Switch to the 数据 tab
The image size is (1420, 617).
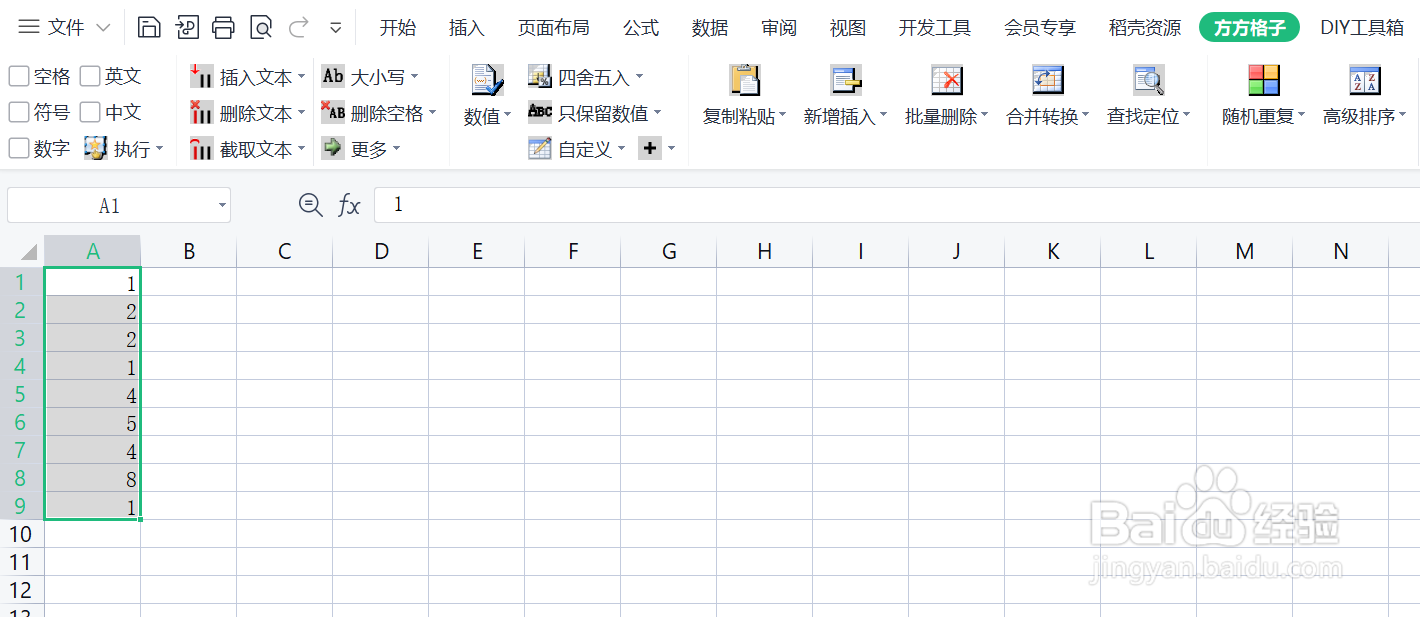(710, 28)
